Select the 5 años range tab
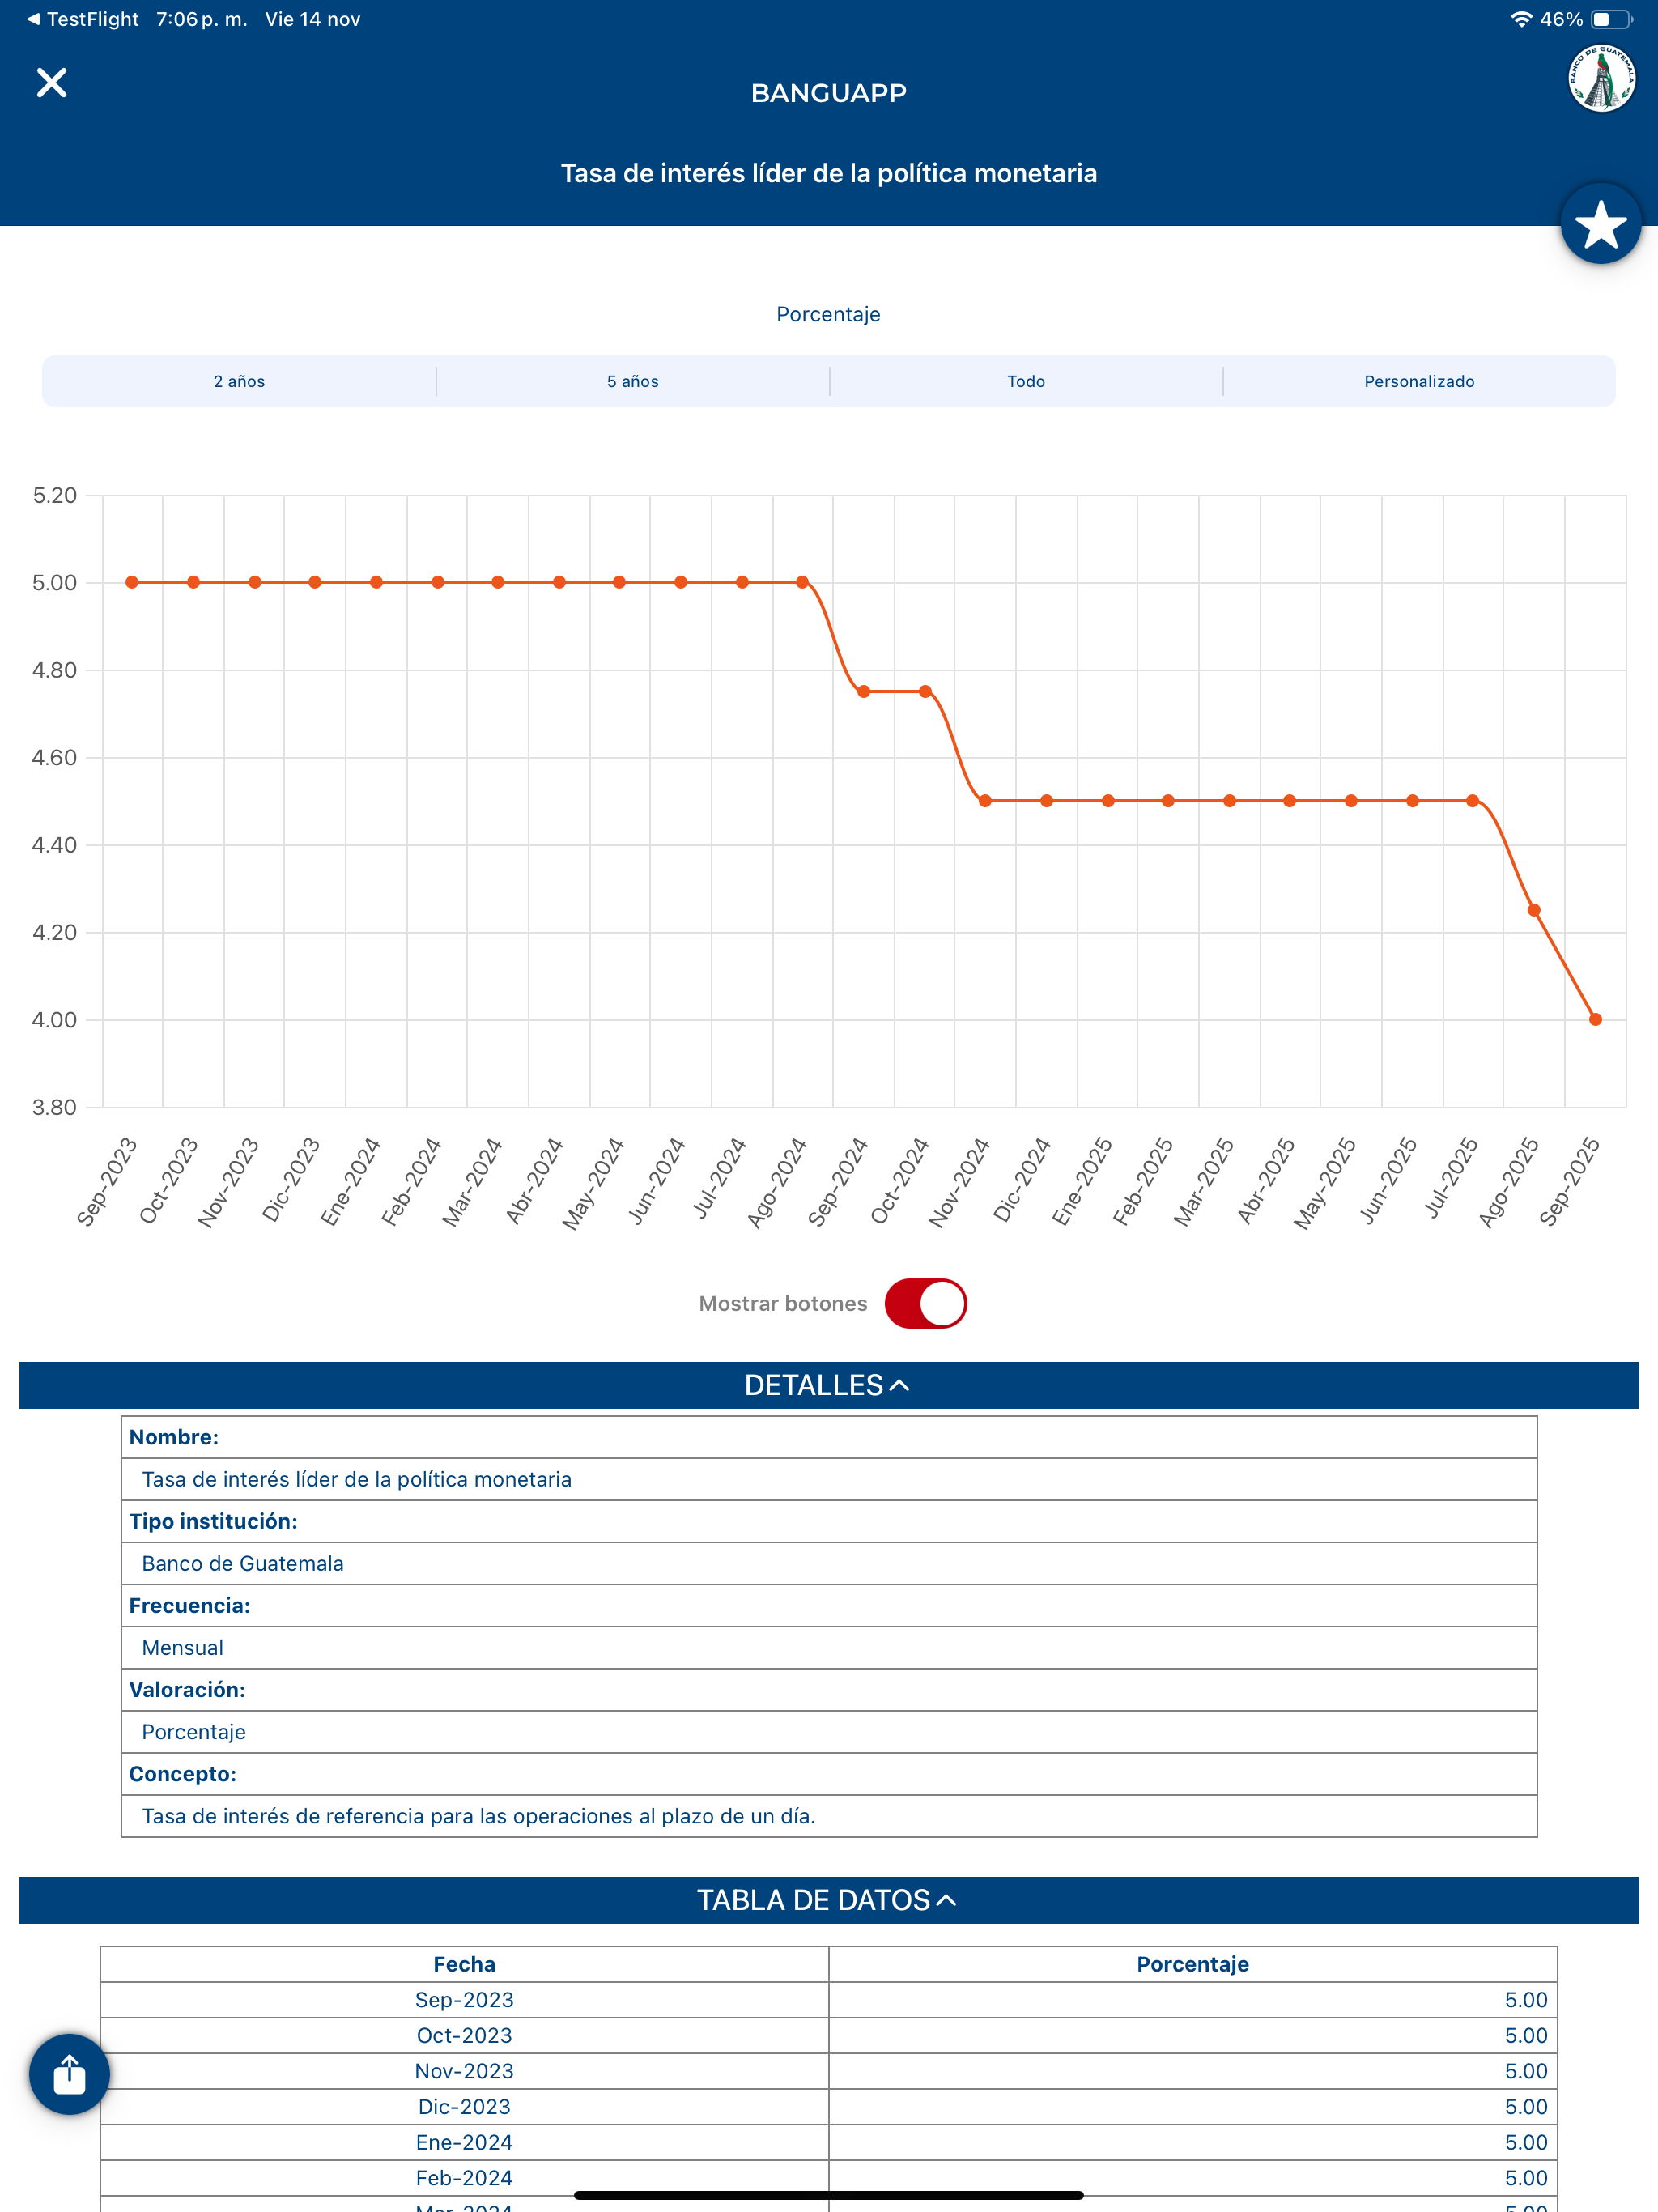 point(633,381)
